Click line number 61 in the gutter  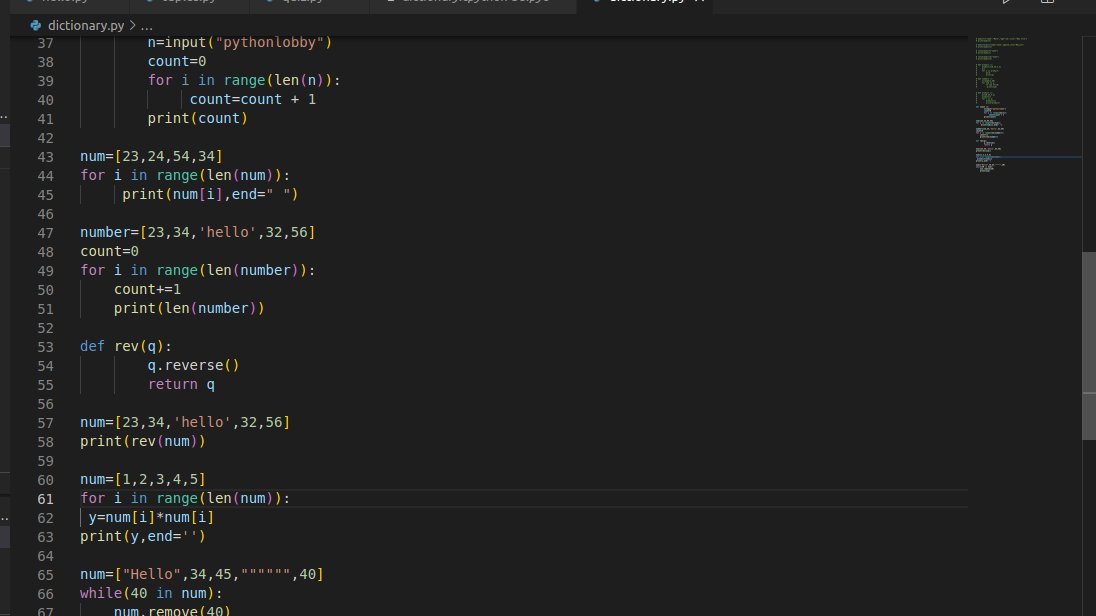tap(45, 499)
